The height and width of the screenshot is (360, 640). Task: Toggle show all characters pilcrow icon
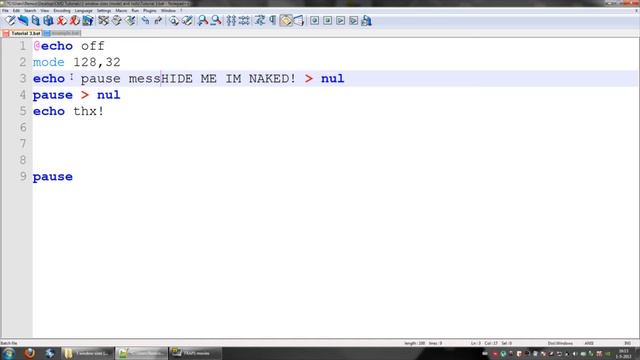coord(273,20)
